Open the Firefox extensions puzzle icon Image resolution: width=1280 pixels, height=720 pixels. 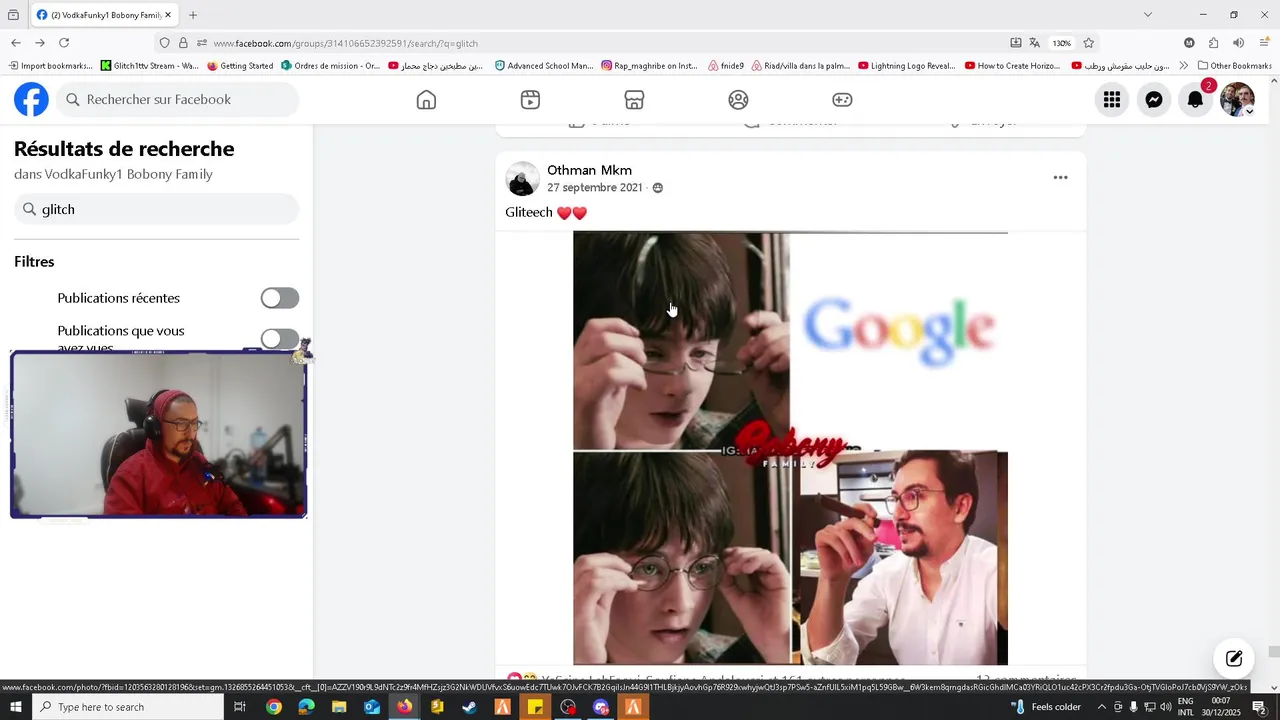(1213, 43)
